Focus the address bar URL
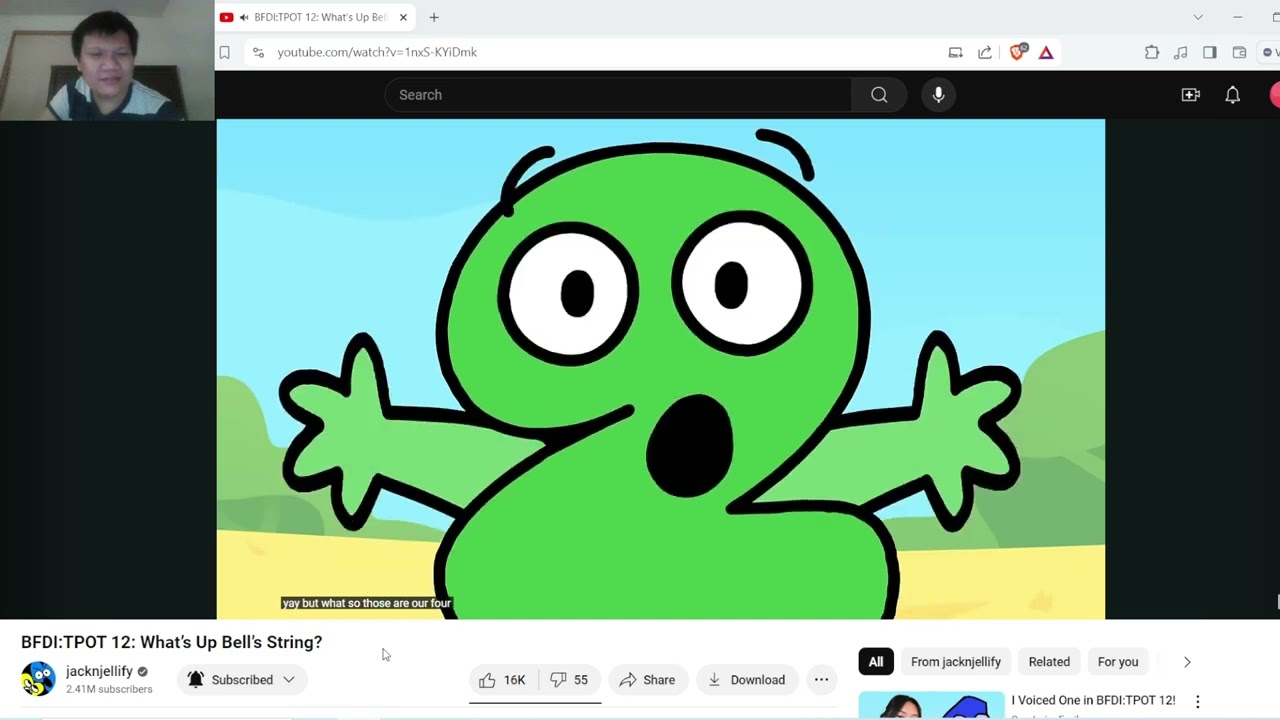Screen dimensions: 1280x720 click(x=377, y=52)
